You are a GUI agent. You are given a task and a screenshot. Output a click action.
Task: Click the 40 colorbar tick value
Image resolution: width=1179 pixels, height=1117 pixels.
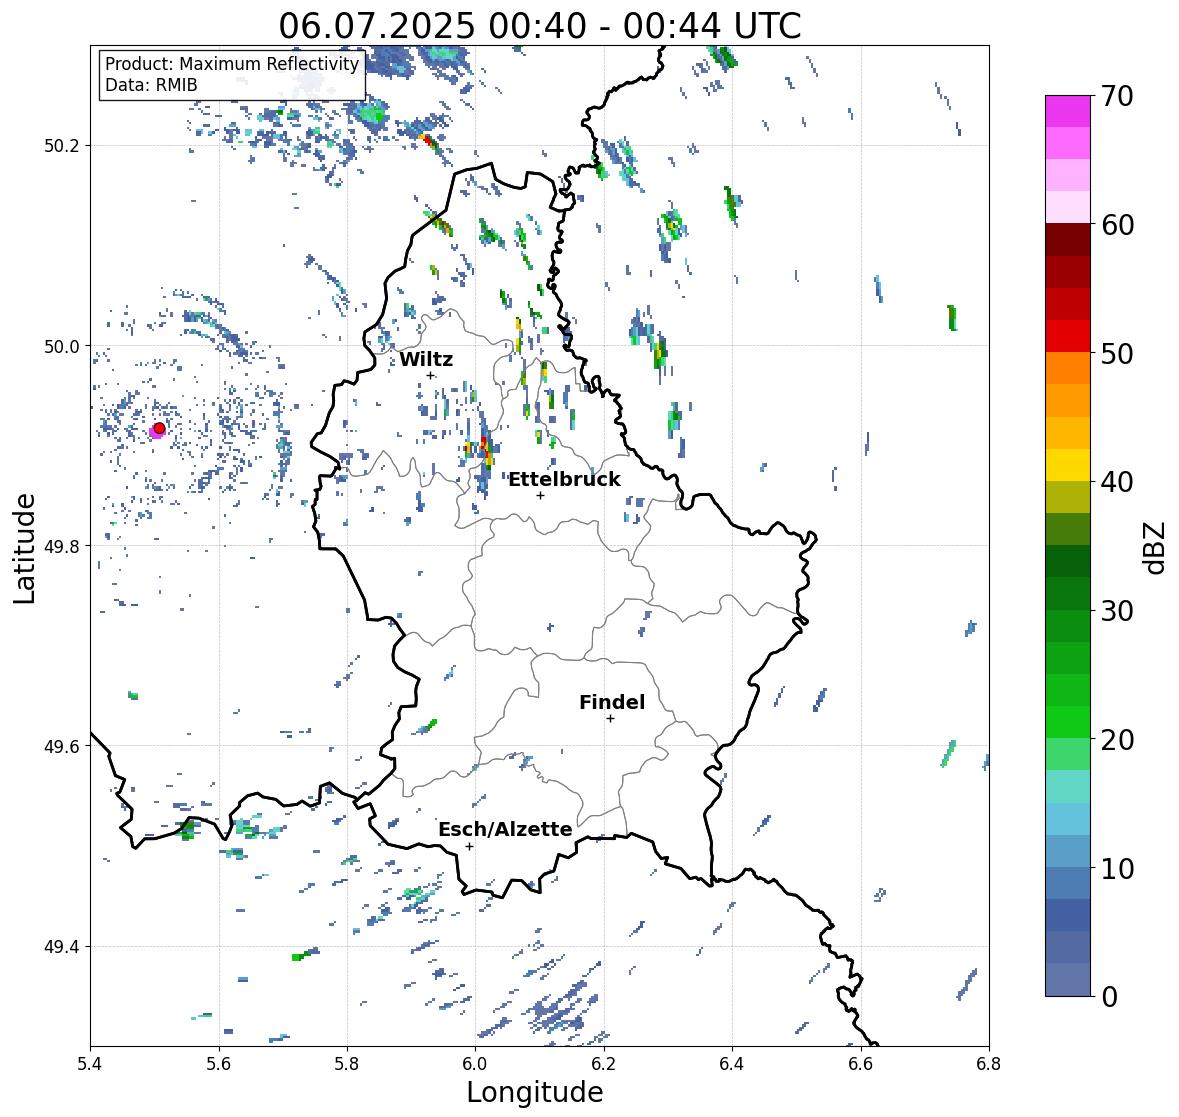pyautogui.click(x=1117, y=482)
